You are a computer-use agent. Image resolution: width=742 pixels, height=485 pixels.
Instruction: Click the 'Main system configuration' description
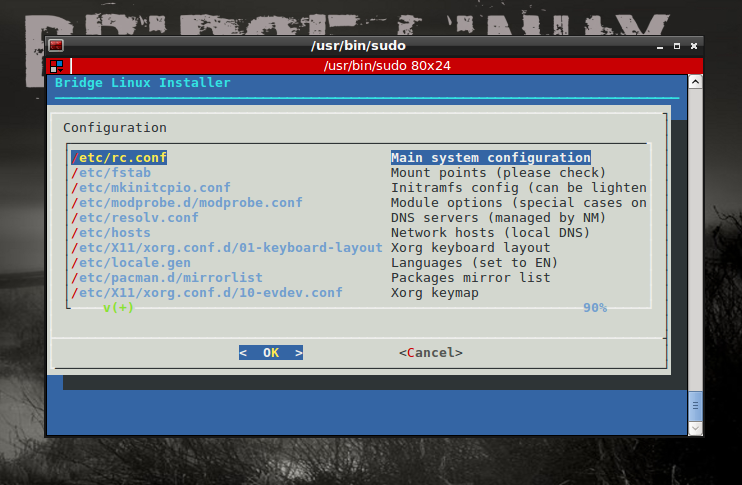coord(491,158)
